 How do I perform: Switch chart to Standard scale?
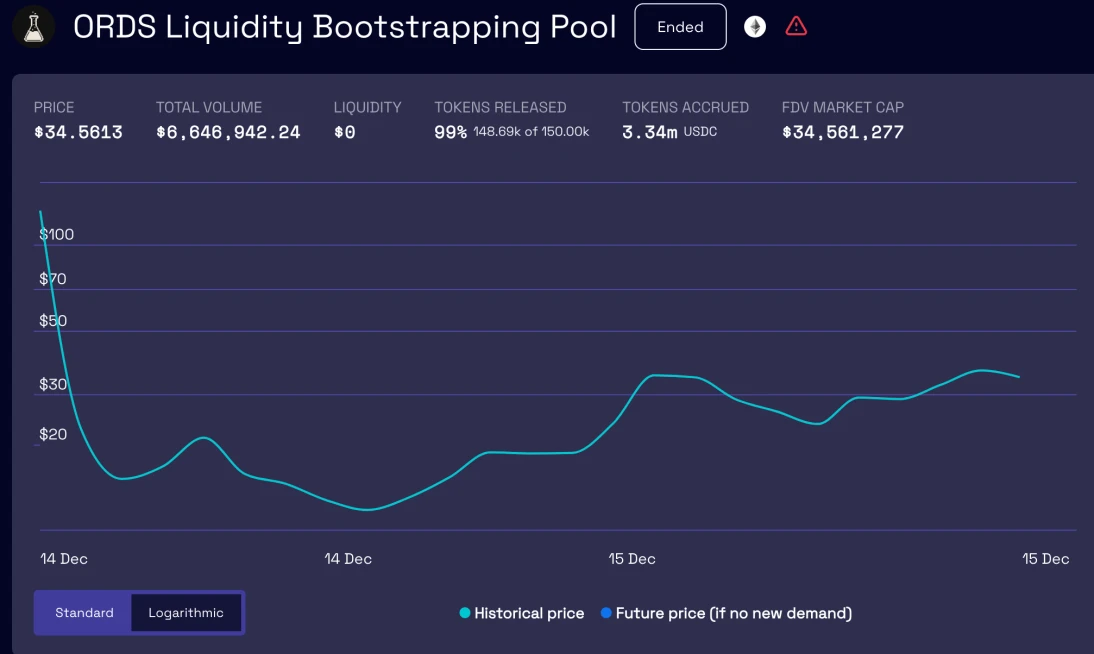(84, 613)
